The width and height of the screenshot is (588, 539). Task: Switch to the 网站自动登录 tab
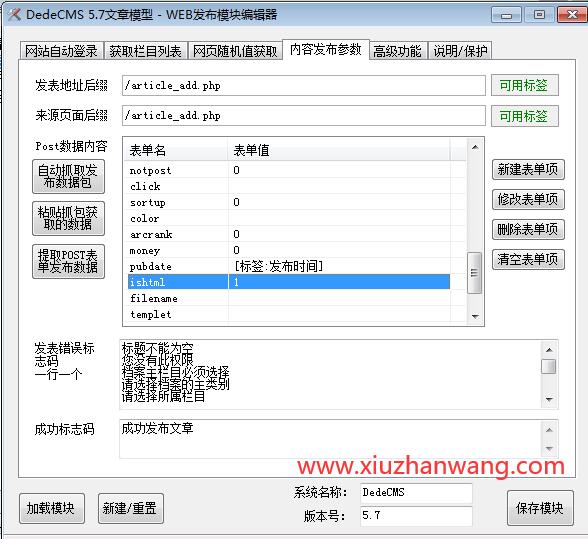tap(61, 51)
